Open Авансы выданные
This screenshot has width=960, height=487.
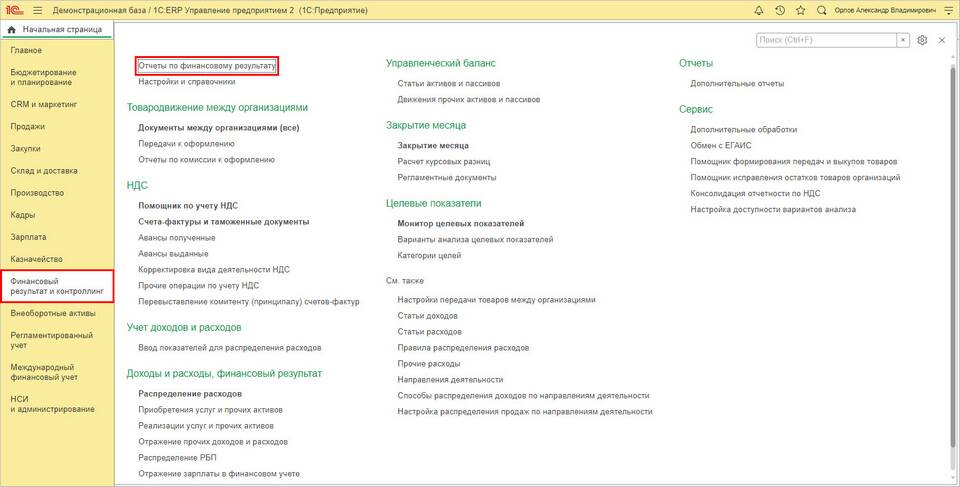pos(173,254)
